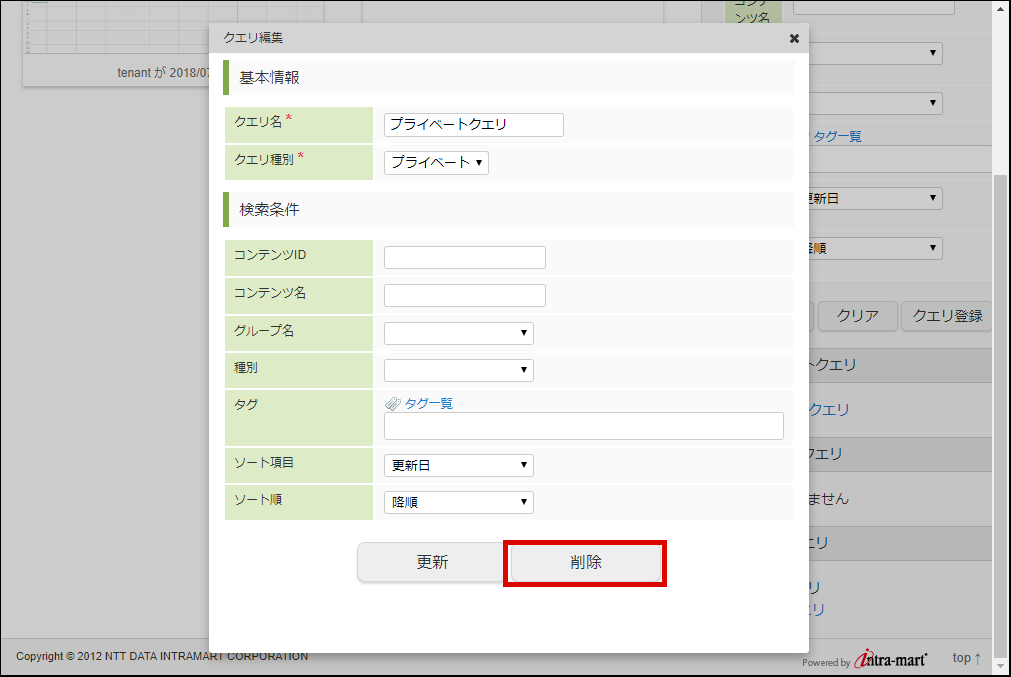Click the クエリ登録 button

(946, 316)
